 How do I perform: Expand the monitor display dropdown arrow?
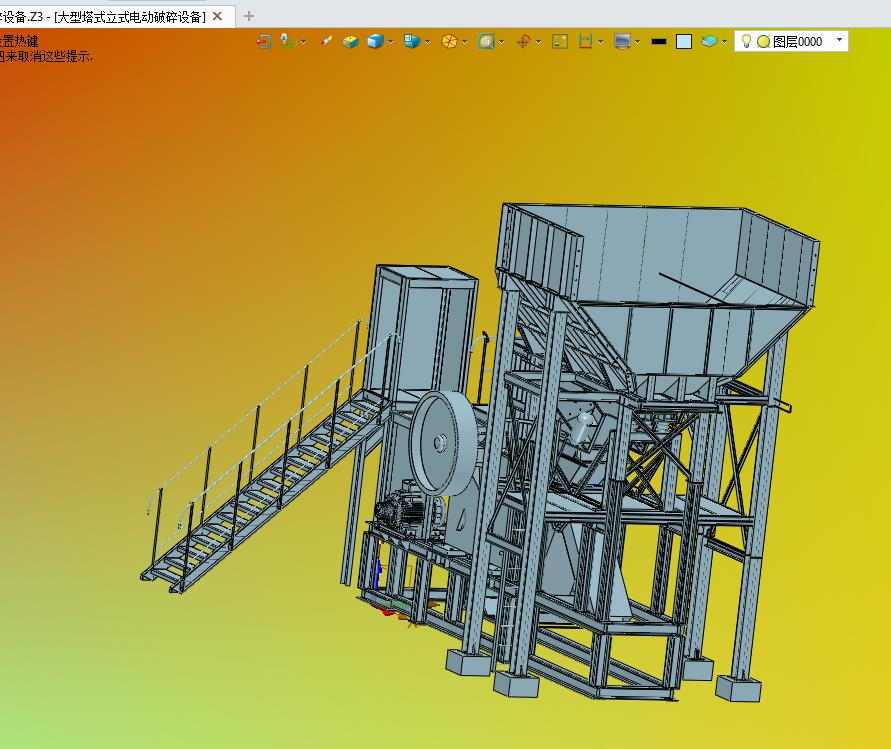click(638, 42)
